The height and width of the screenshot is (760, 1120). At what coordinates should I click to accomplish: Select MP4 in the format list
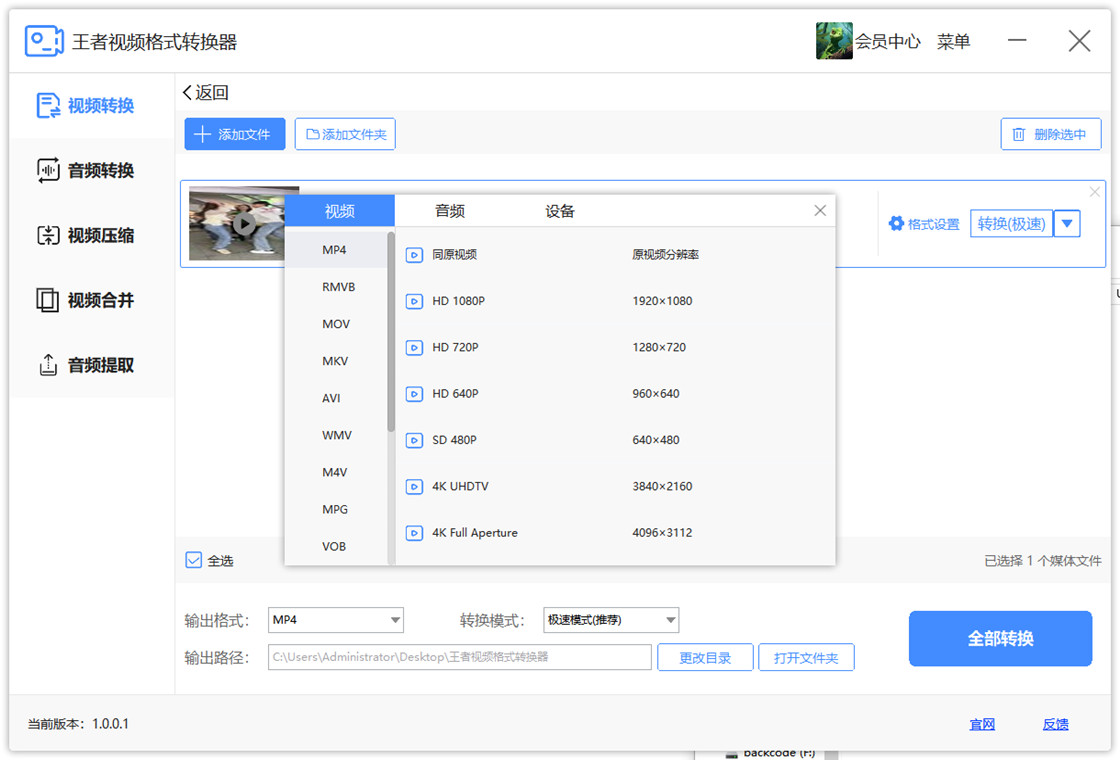(x=334, y=250)
